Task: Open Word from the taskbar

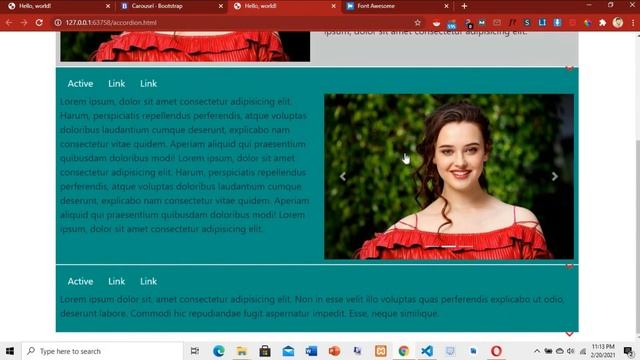Action: (x=311, y=351)
